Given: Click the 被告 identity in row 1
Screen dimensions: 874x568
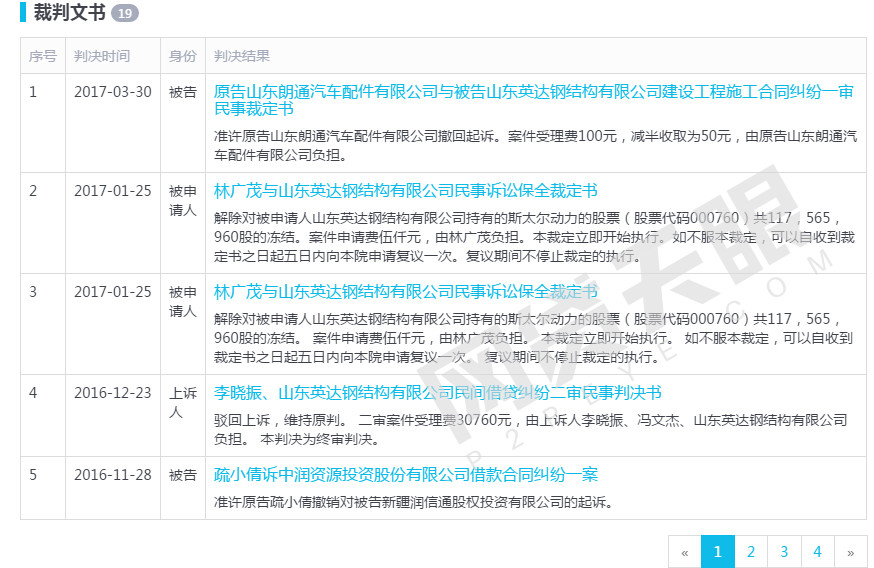Looking at the screenshot, I should tap(183, 91).
